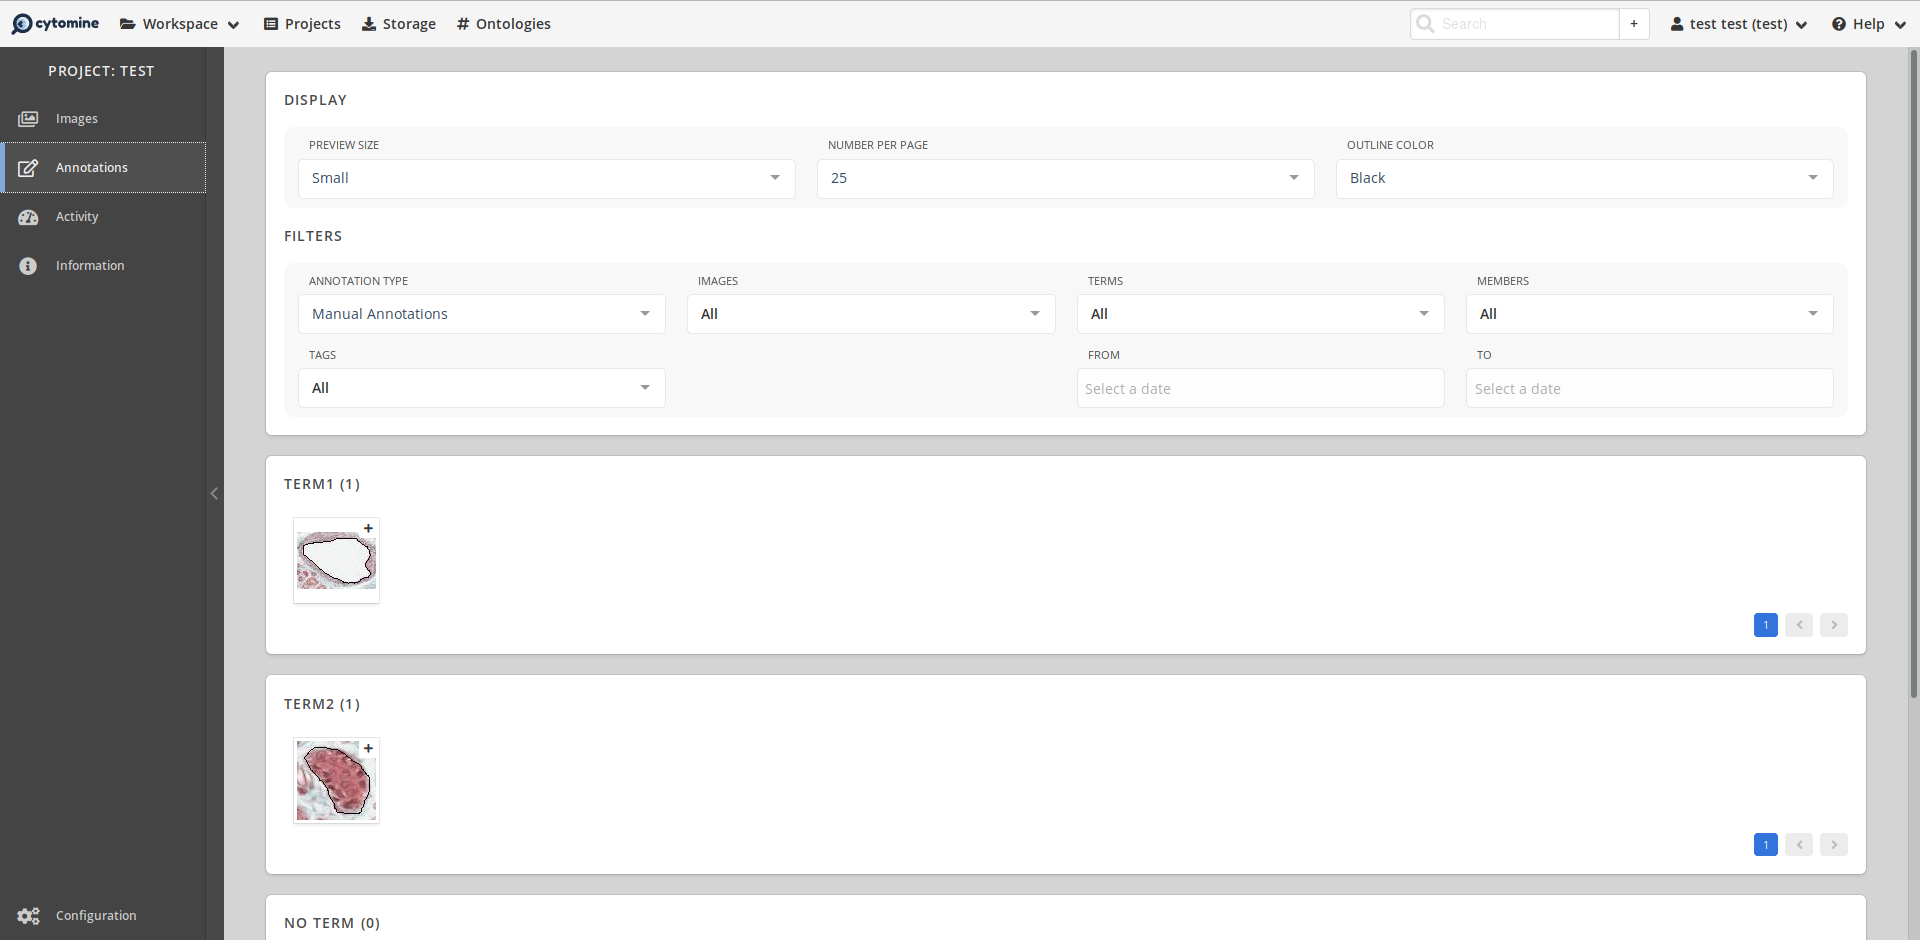1920x940 pixels.
Task: Open the Help menu
Action: [1868, 24]
